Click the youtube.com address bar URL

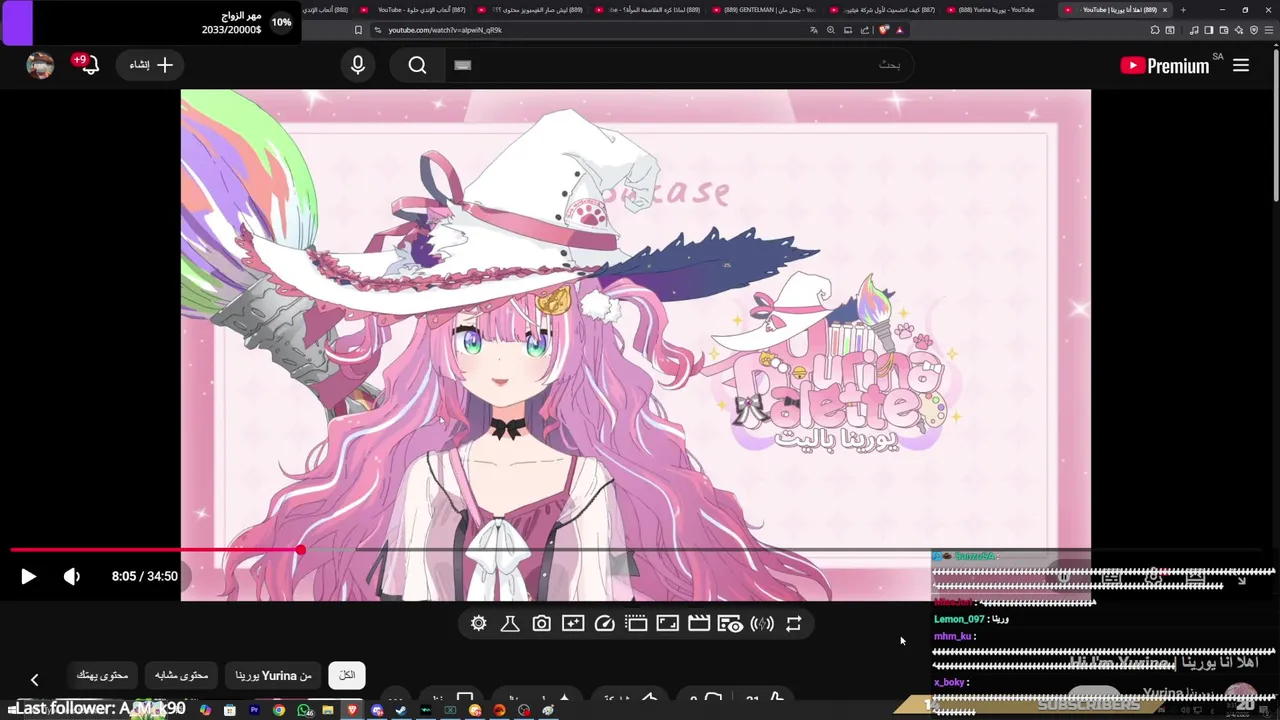tap(445, 30)
